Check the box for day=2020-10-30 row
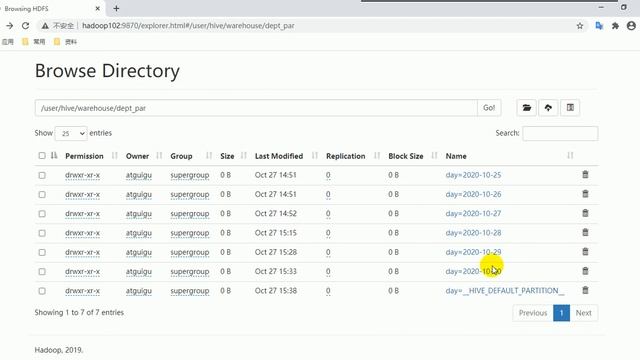640x360 pixels. (42, 271)
